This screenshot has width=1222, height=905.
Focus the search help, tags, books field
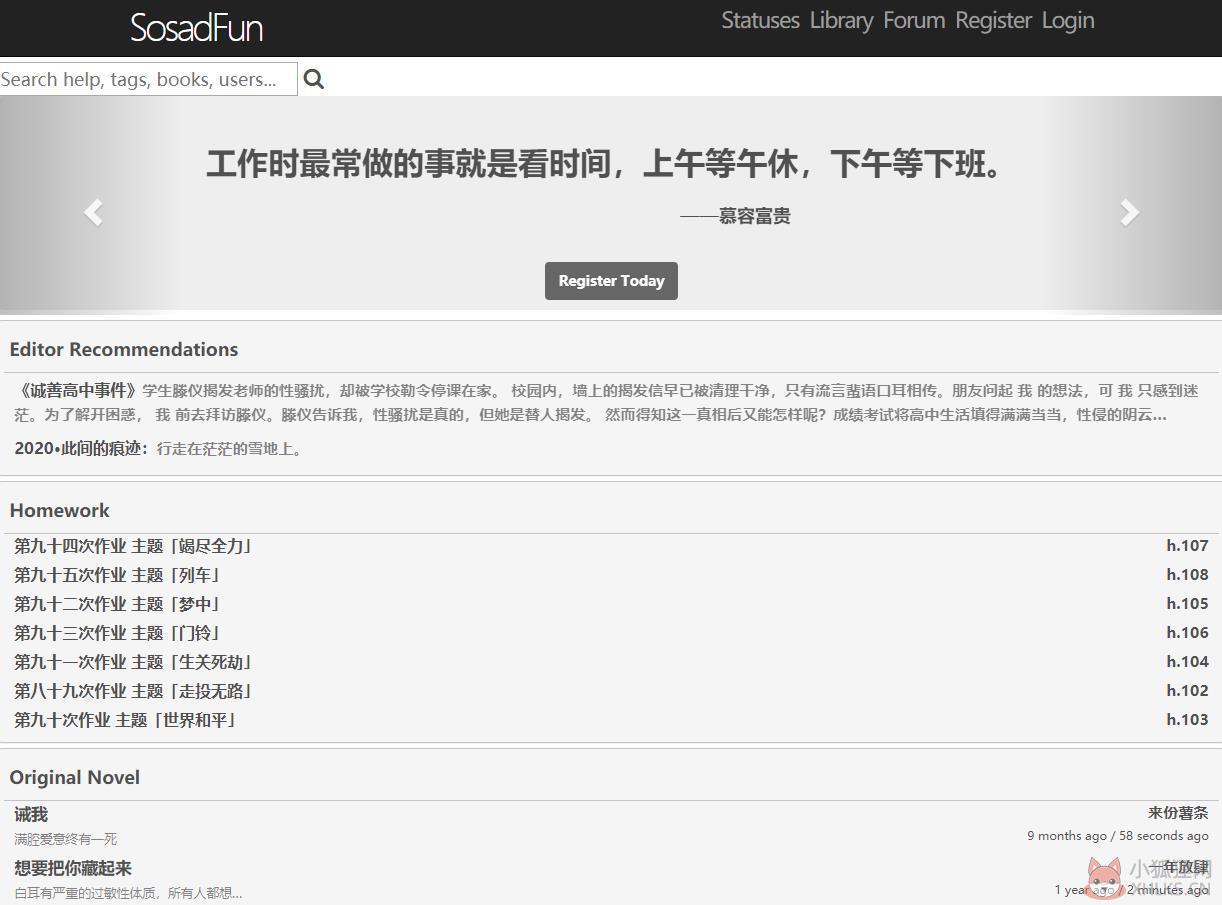[148, 79]
